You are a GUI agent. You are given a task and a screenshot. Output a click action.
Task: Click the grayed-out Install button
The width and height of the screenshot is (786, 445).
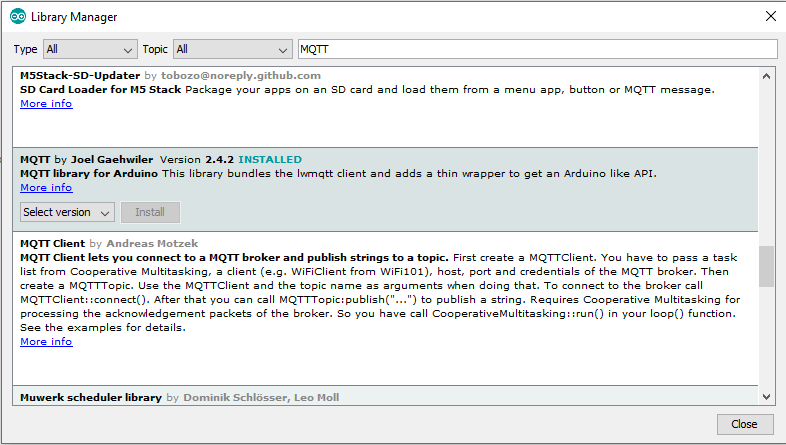(x=150, y=212)
